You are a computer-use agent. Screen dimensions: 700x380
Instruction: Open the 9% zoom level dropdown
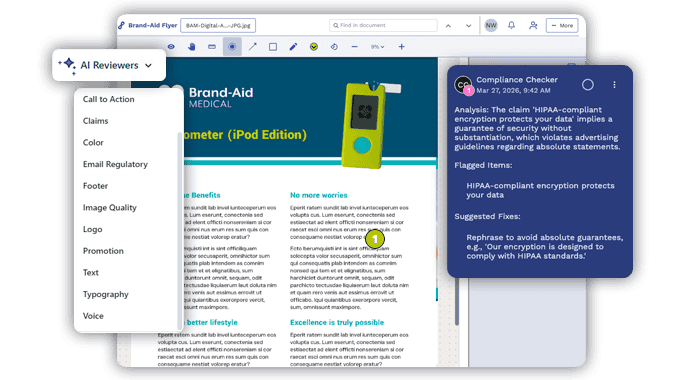[377, 46]
